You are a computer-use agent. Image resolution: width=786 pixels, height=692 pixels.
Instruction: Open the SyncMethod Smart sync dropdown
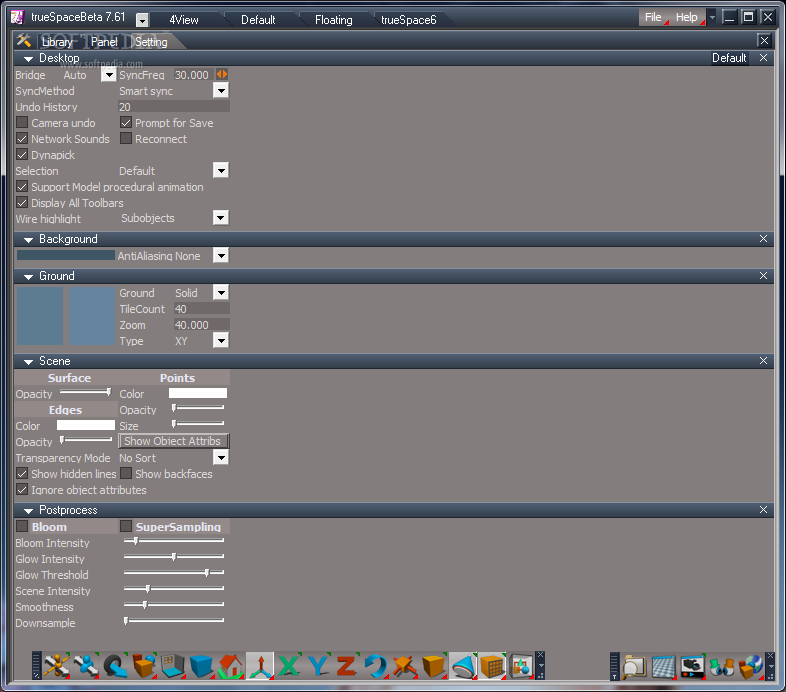[x=221, y=90]
